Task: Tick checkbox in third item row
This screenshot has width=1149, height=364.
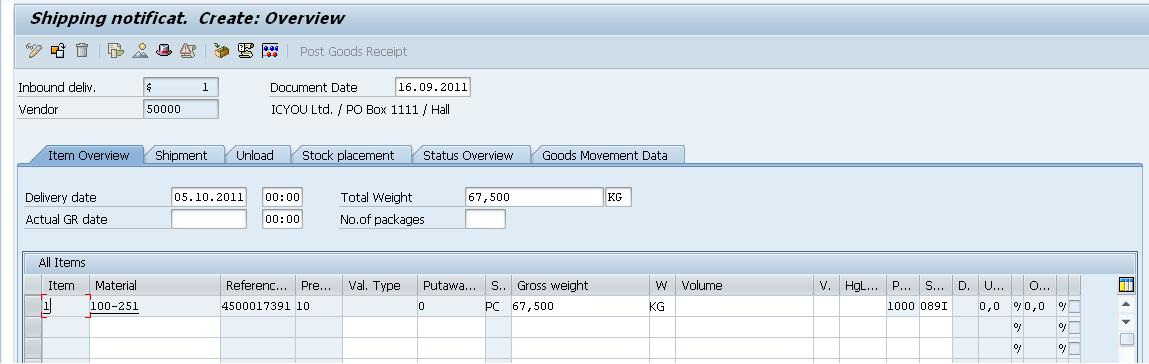Action: (1074, 348)
